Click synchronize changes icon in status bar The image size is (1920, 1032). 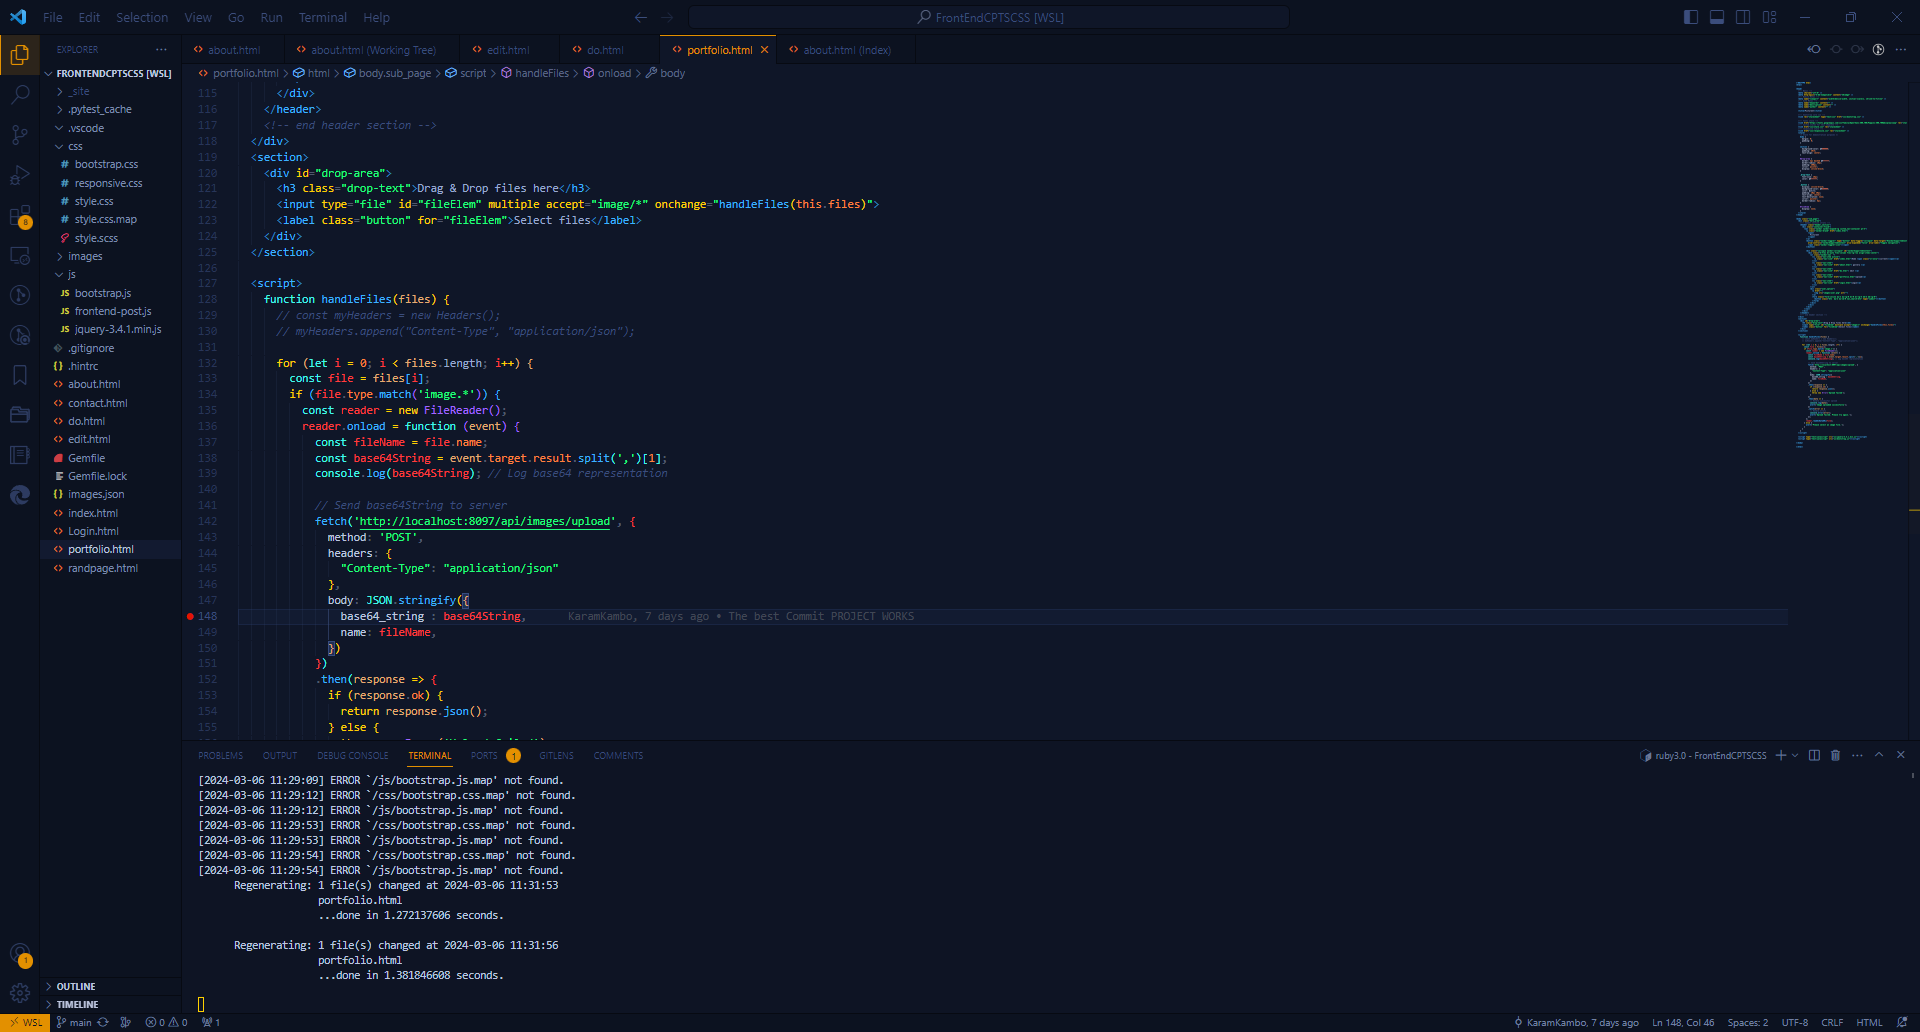click(103, 1022)
